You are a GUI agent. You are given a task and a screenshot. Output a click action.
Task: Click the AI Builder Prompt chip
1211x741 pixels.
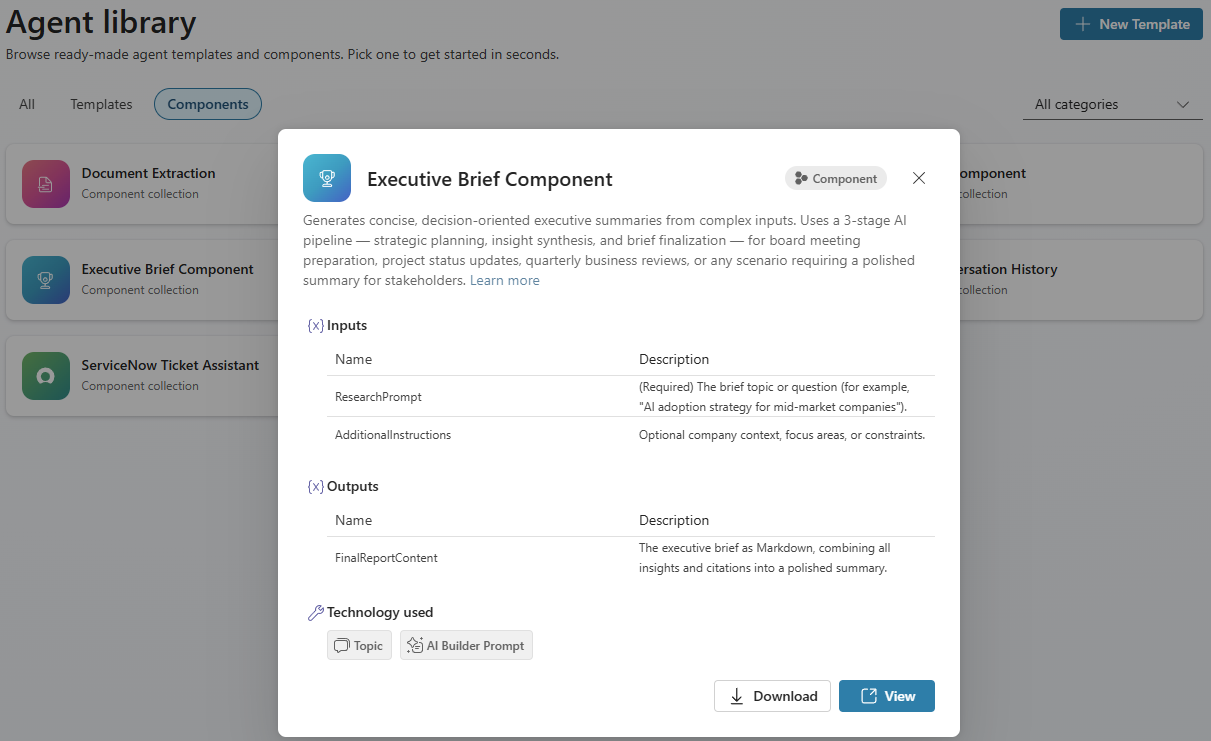[466, 645]
